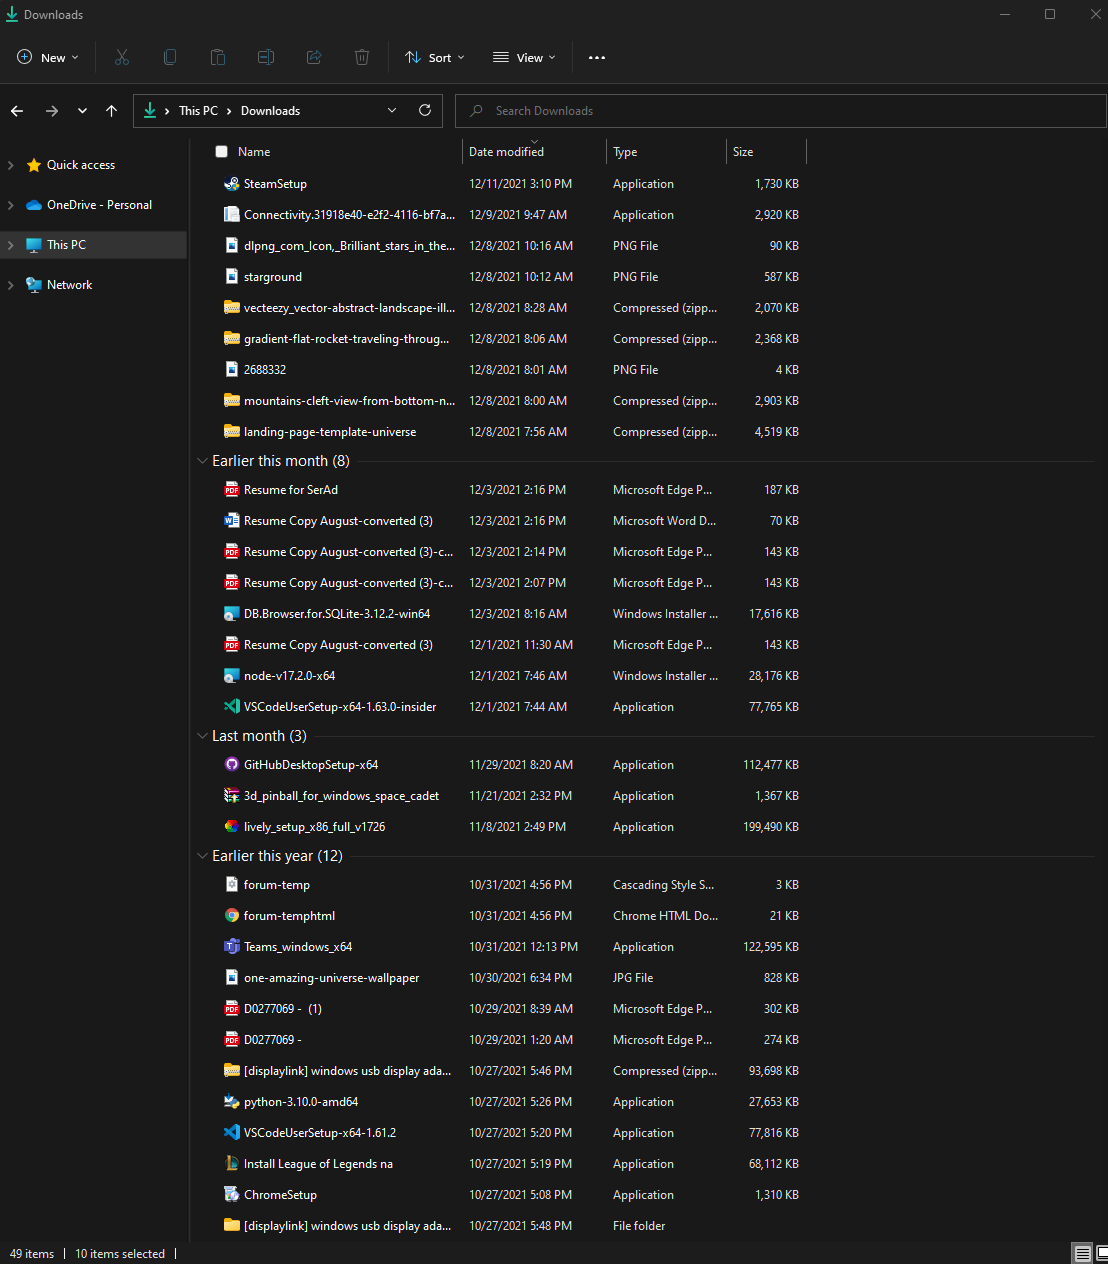Image resolution: width=1108 pixels, height=1264 pixels.
Task: Open the See more (...) menu
Action: (596, 57)
